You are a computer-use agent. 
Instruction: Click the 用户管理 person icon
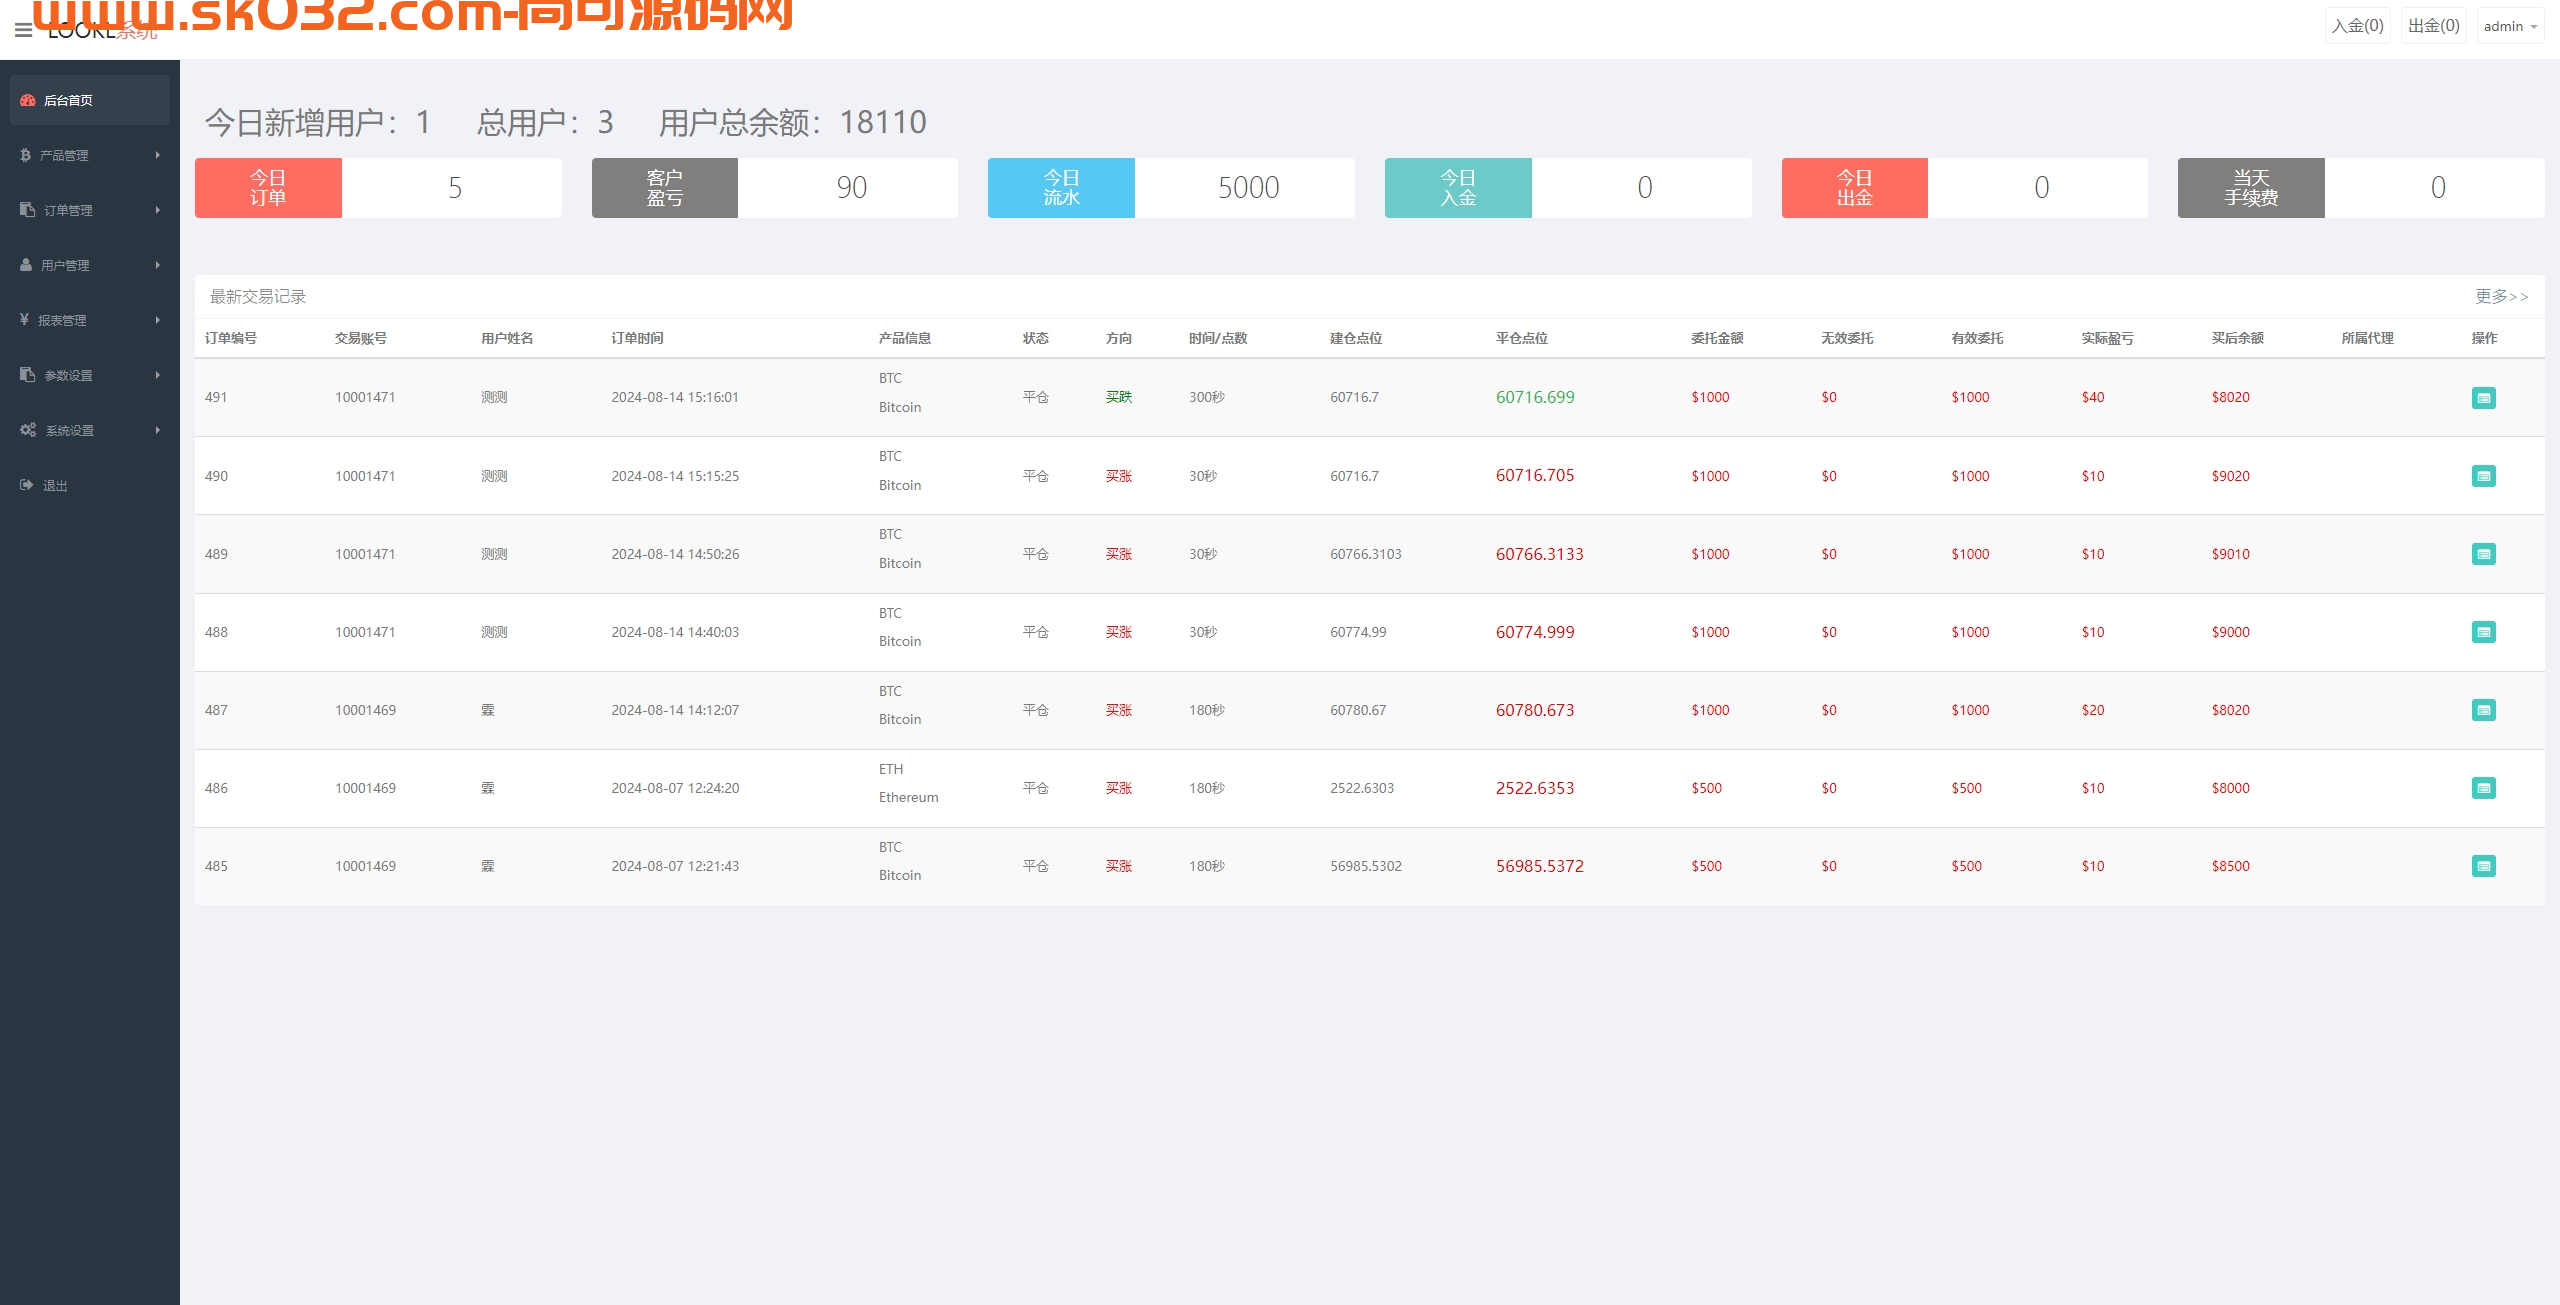coord(26,265)
